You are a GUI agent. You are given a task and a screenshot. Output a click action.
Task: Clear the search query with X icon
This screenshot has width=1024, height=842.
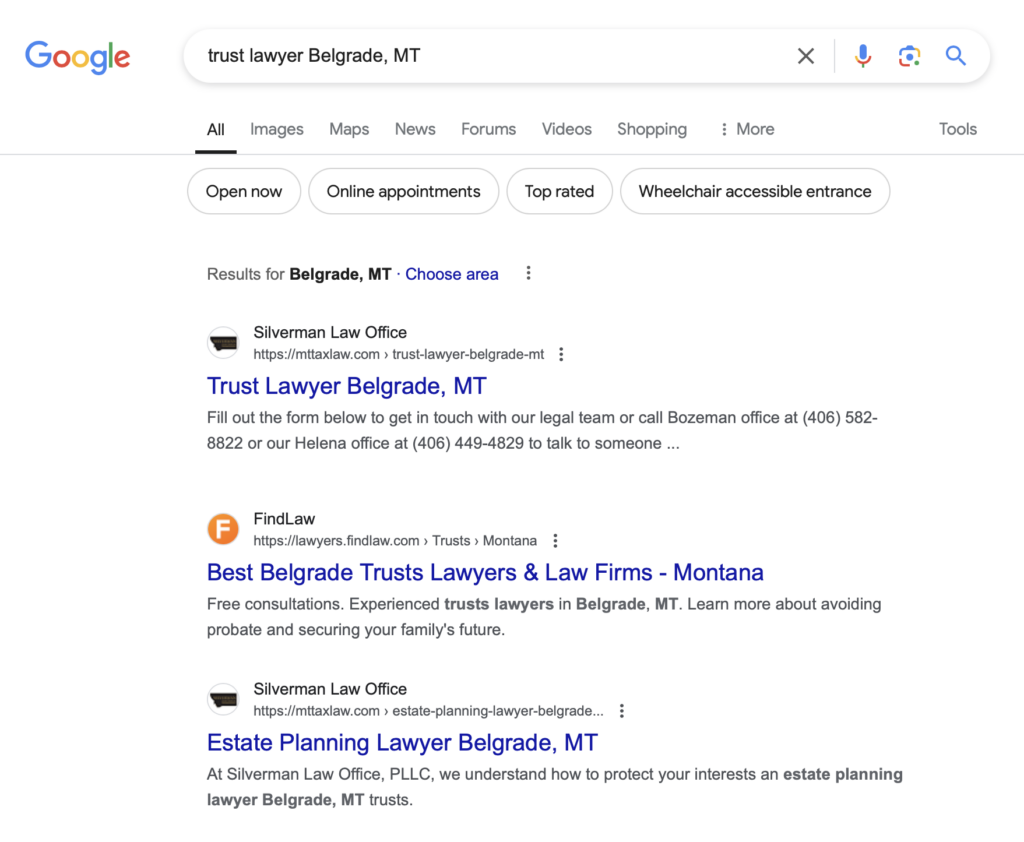point(805,56)
